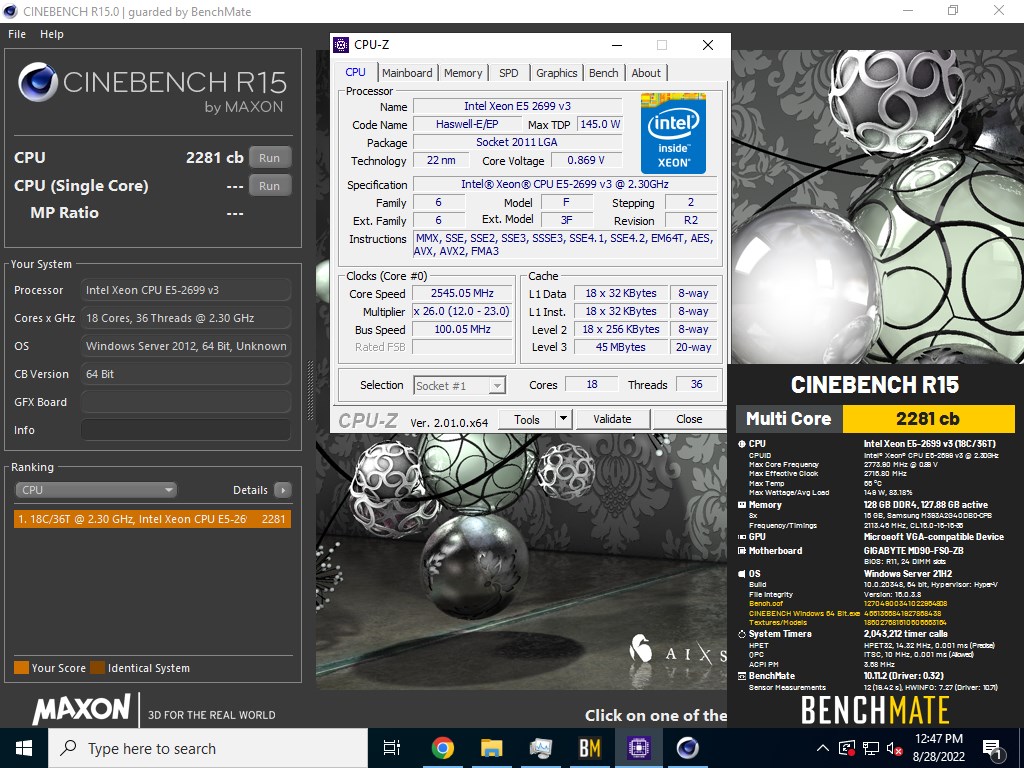Switch to the Bench tab
This screenshot has height=768, width=1024.
(603, 73)
